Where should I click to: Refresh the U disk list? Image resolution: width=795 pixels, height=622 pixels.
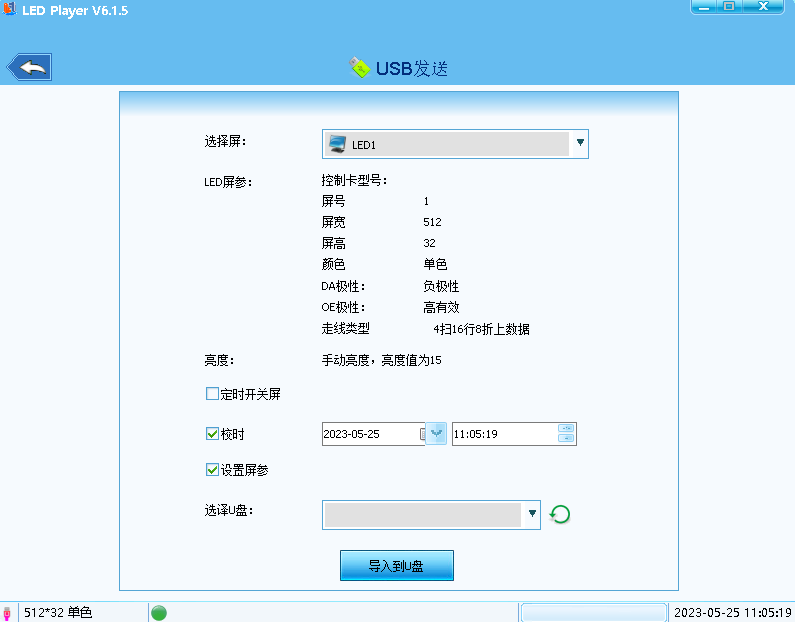coord(561,515)
